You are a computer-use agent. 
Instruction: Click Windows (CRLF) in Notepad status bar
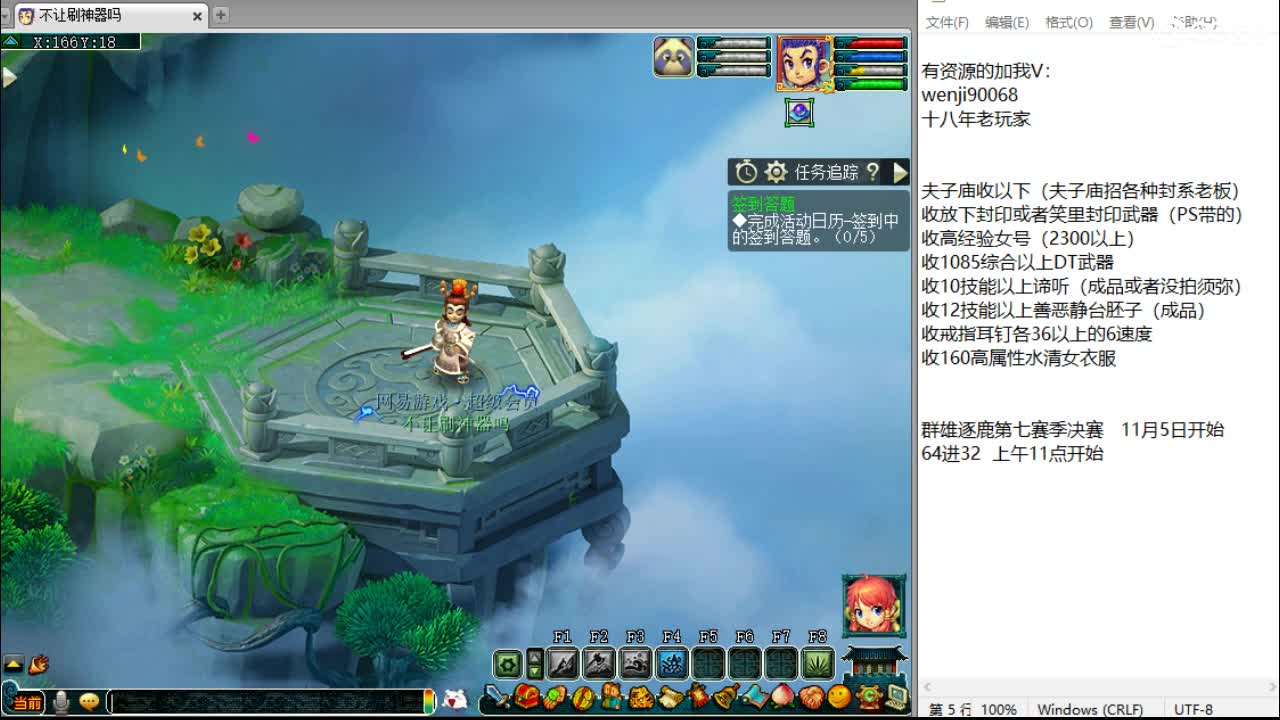[1090, 709]
